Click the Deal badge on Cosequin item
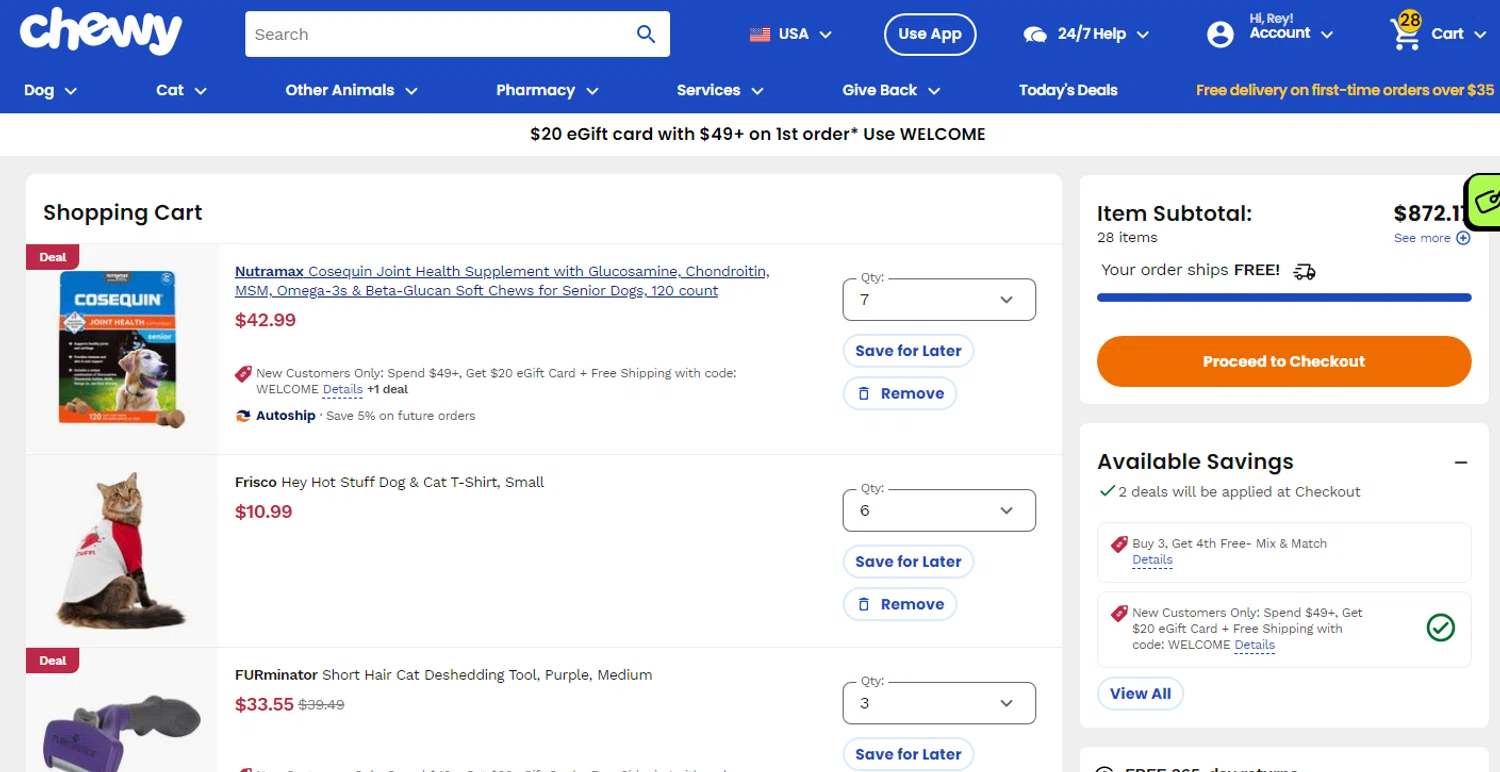1500x772 pixels. pyautogui.click(x=53, y=257)
